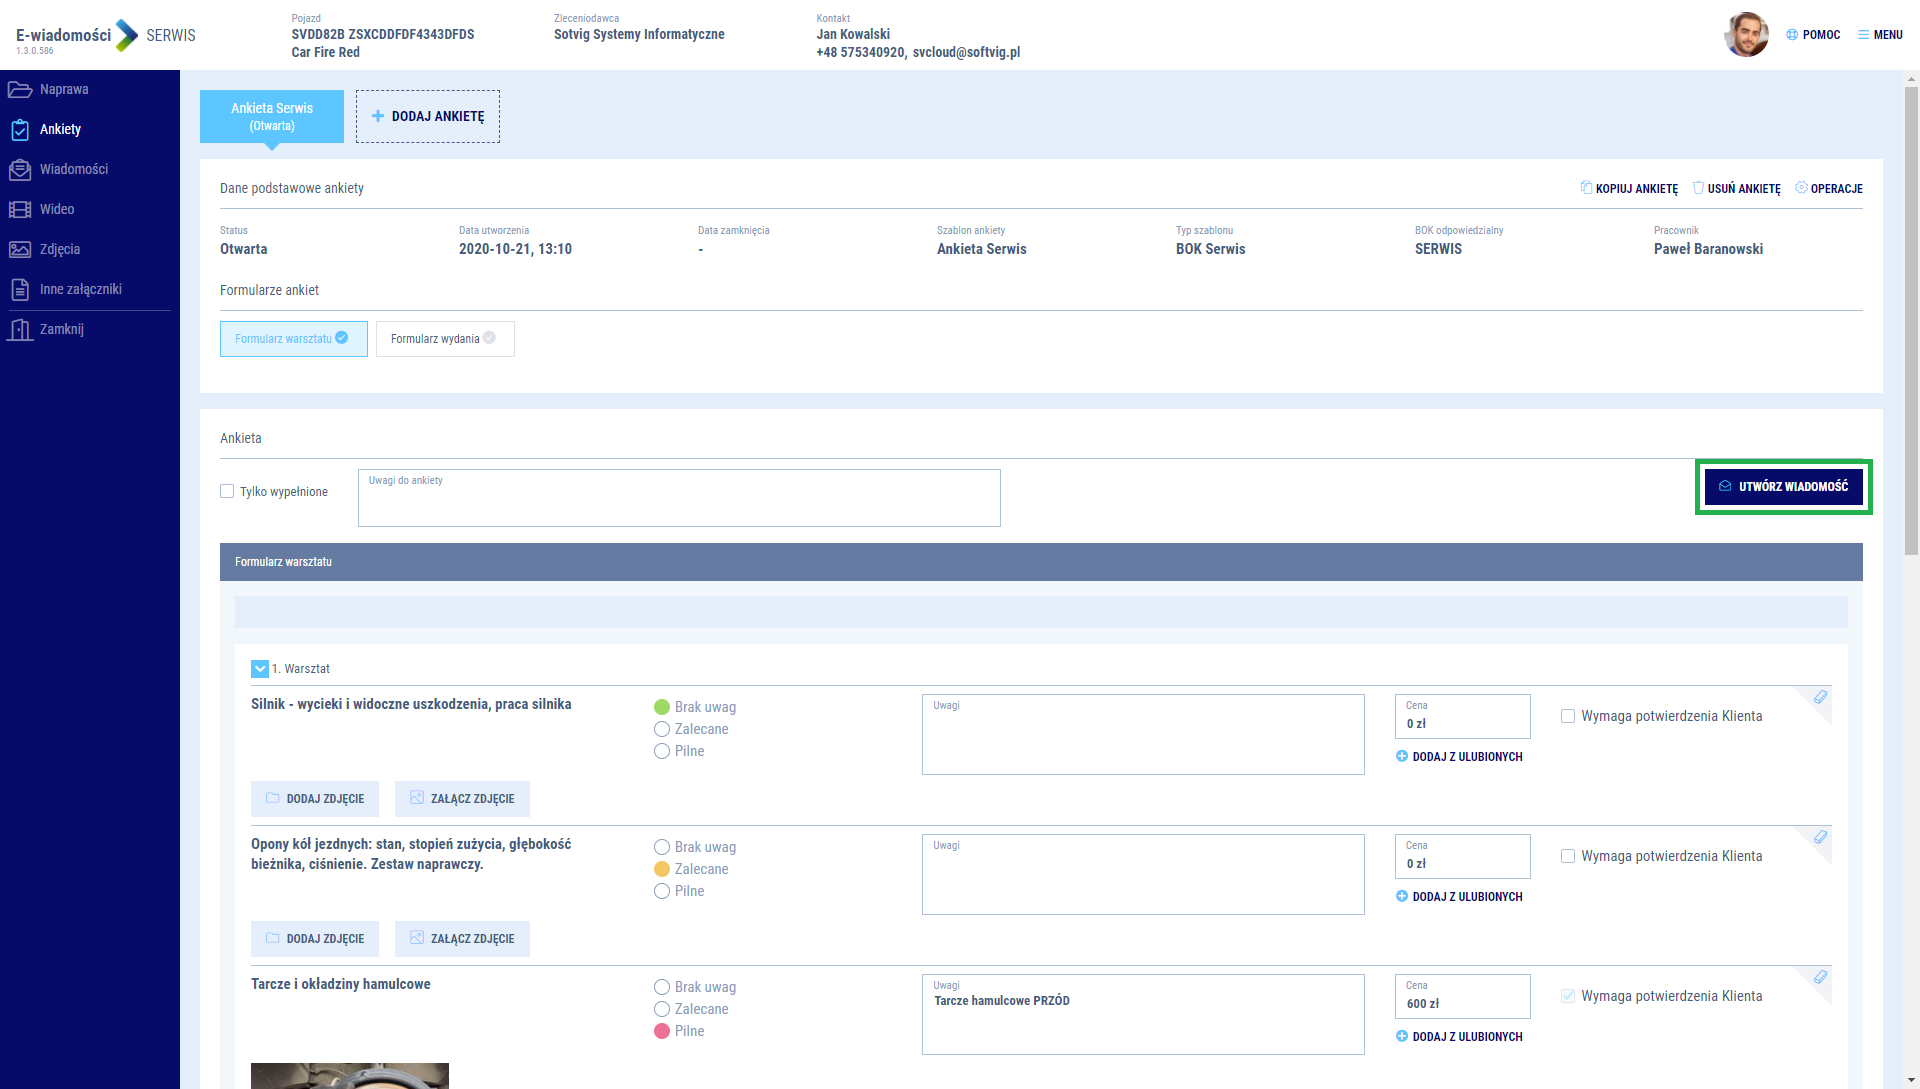Click the user avatar photo
This screenshot has width=1920, height=1089.
tap(1746, 35)
